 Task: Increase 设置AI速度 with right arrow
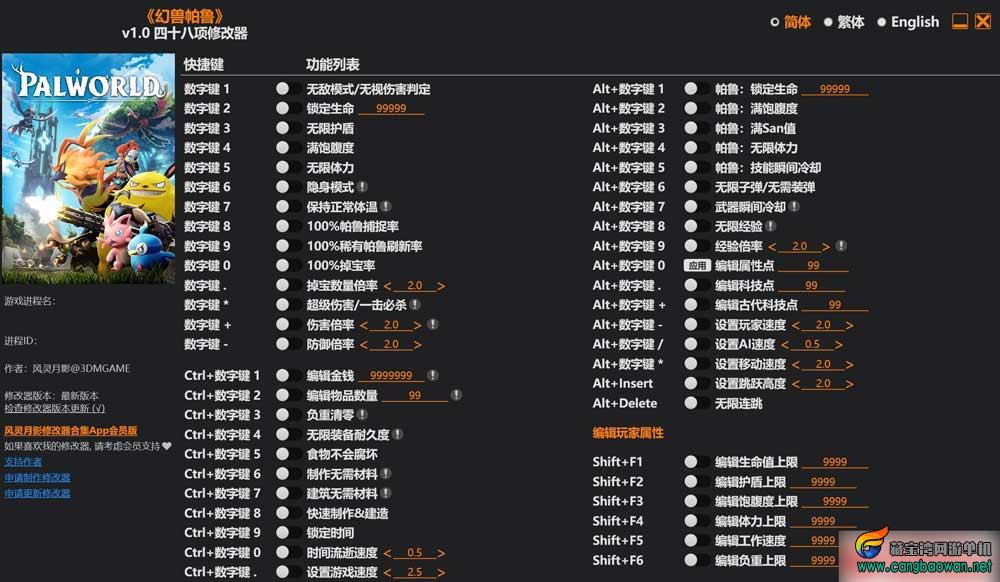(x=839, y=345)
